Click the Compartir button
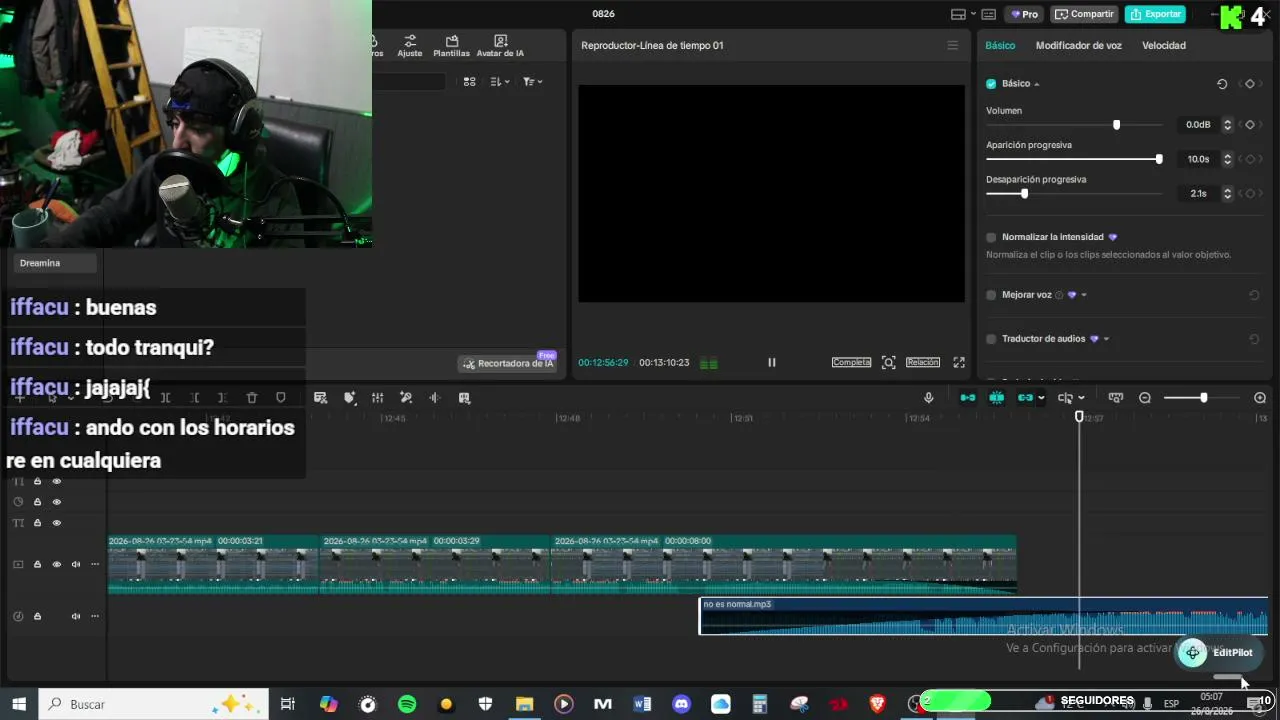Image resolution: width=1280 pixels, height=720 pixels. point(1084,14)
